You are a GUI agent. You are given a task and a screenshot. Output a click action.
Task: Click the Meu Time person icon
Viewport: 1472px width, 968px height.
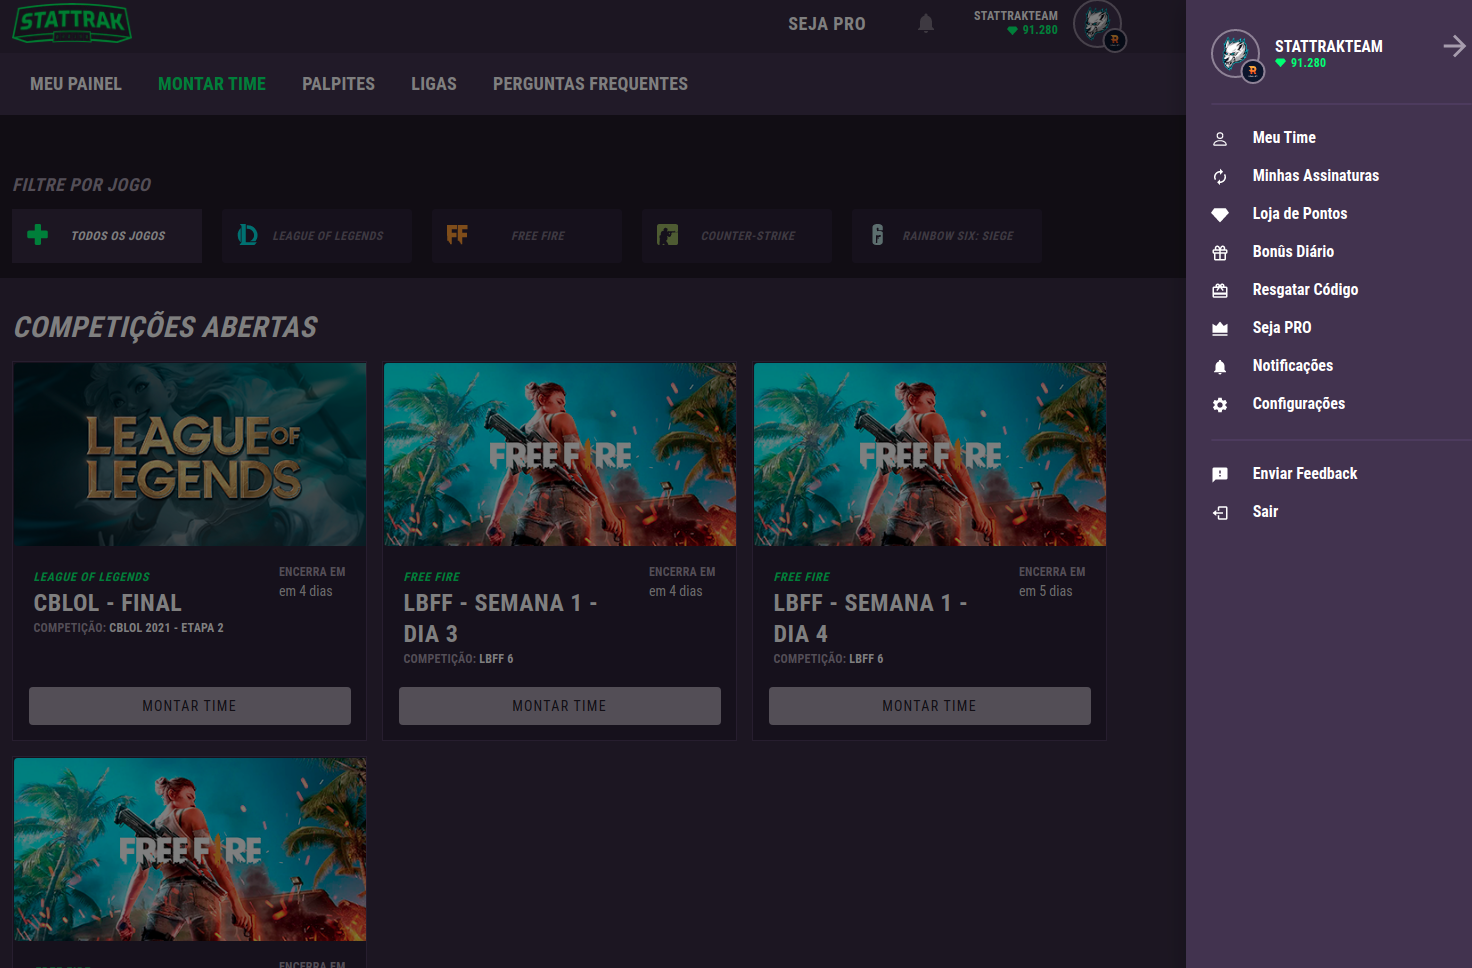tap(1220, 139)
